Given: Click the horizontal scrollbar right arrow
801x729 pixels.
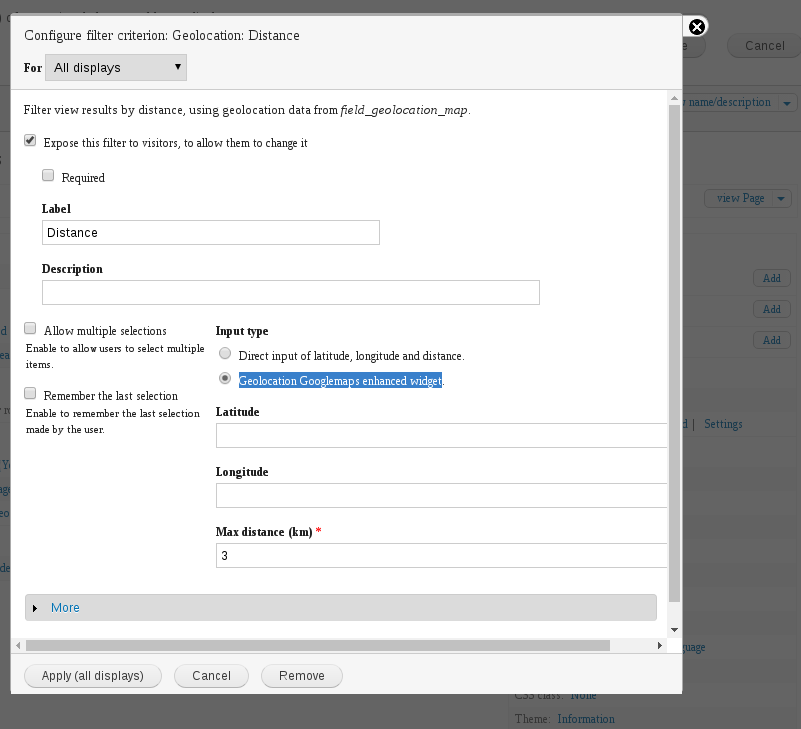Looking at the screenshot, I should pyautogui.click(x=659, y=646).
